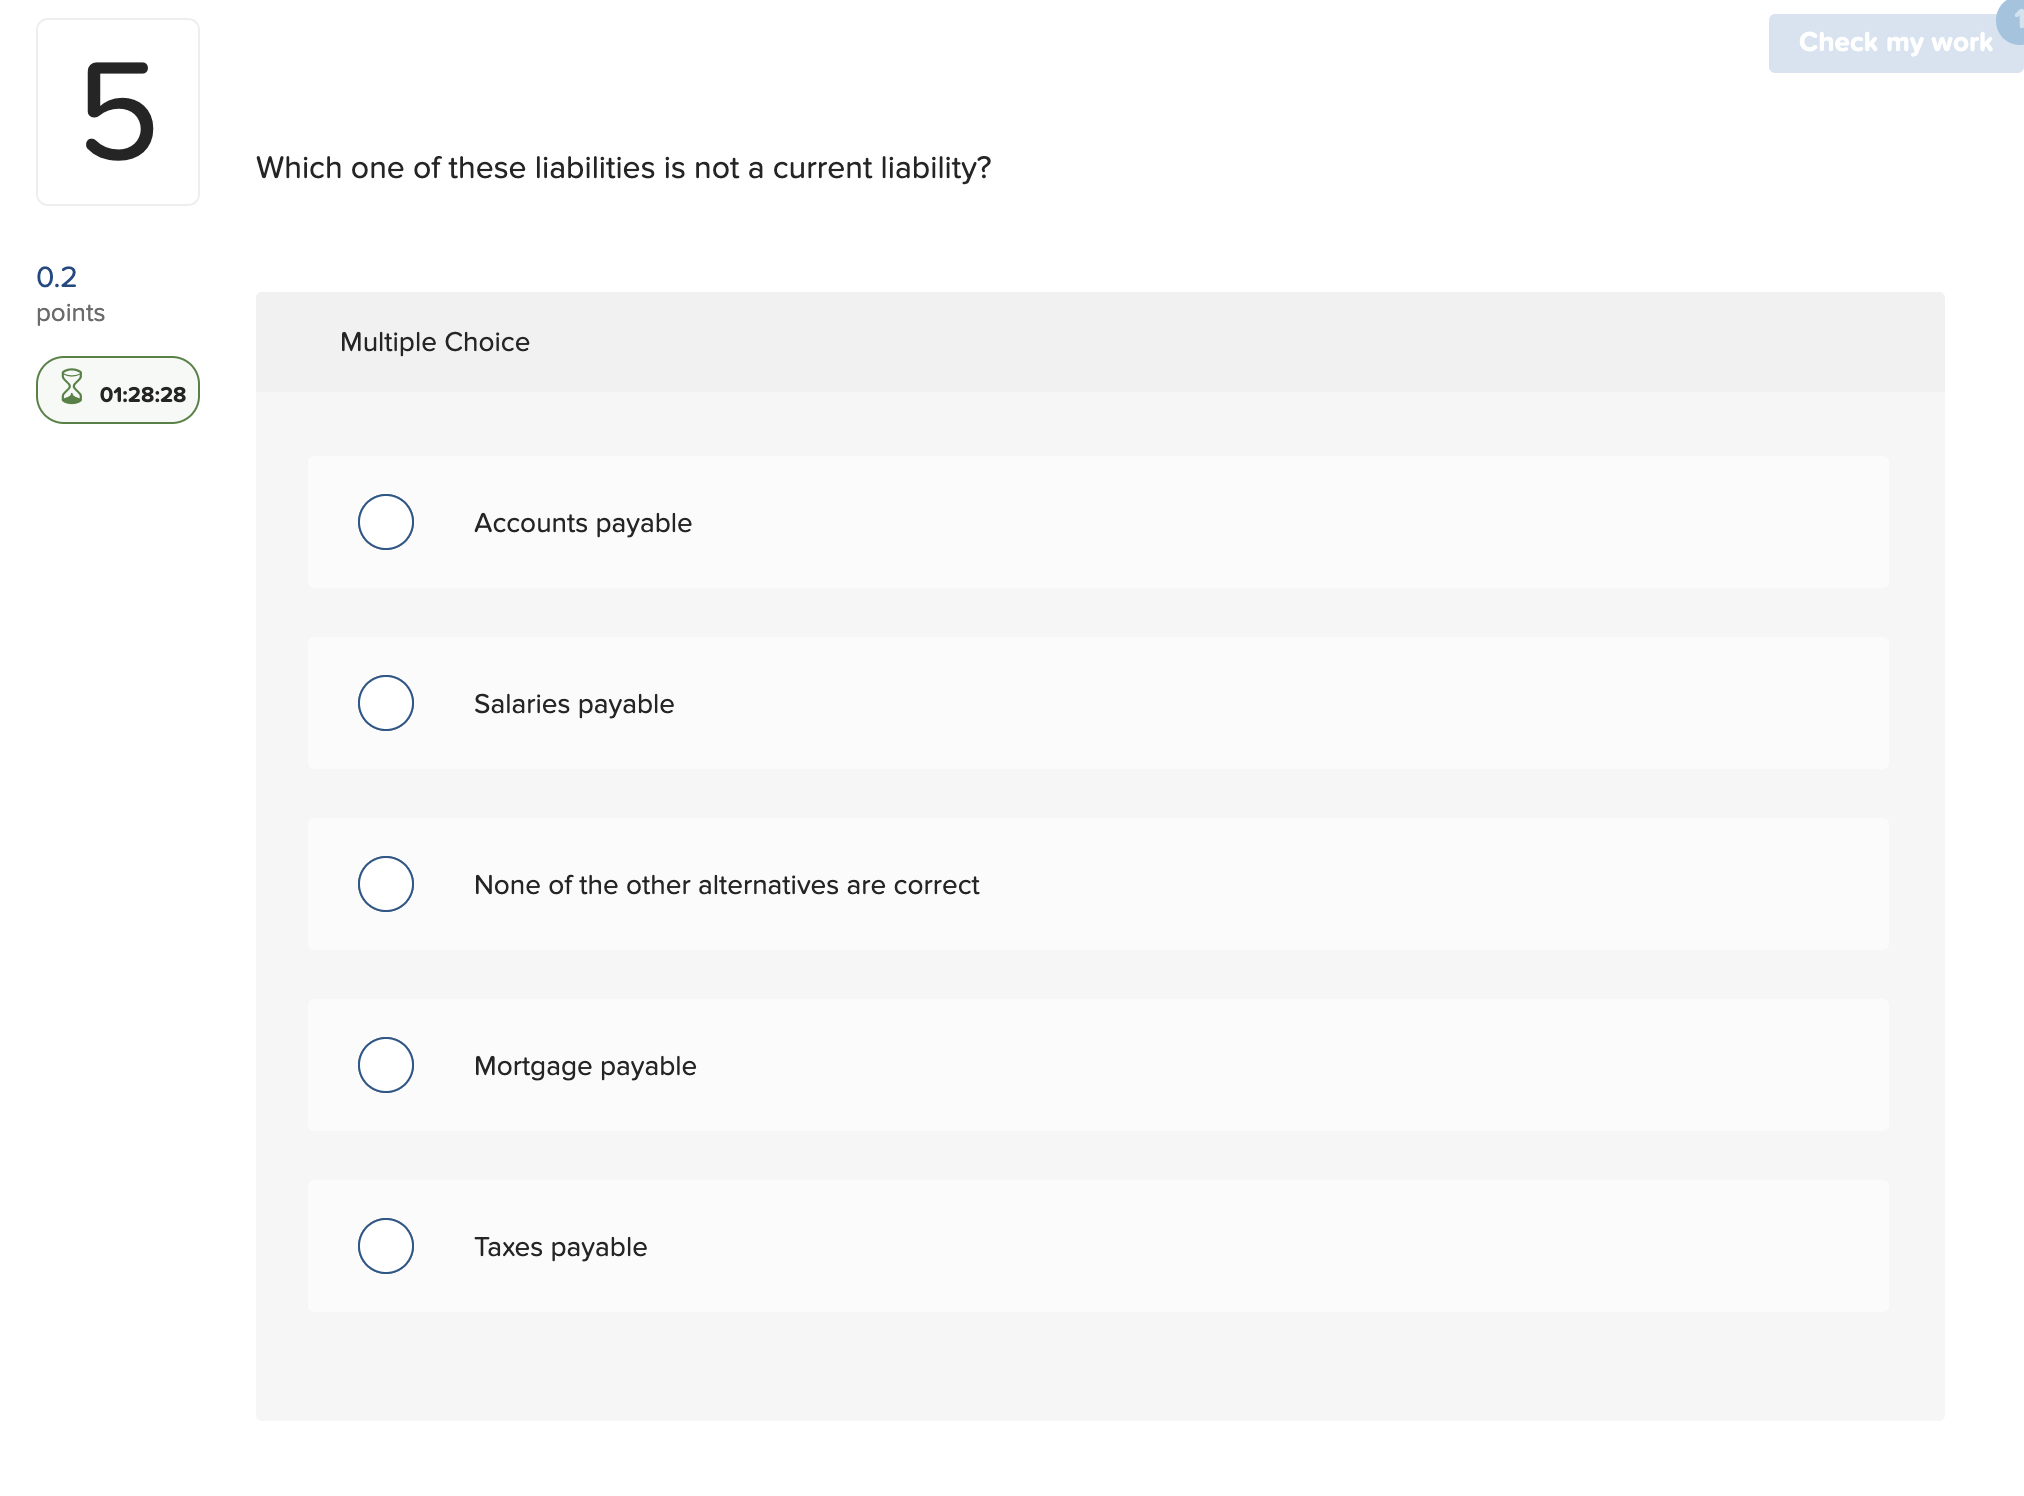Click the countdown timer showing 01:28:28
The width and height of the screenshot is (2024, 1496).
pyautogui.click(x=141, y=393)
